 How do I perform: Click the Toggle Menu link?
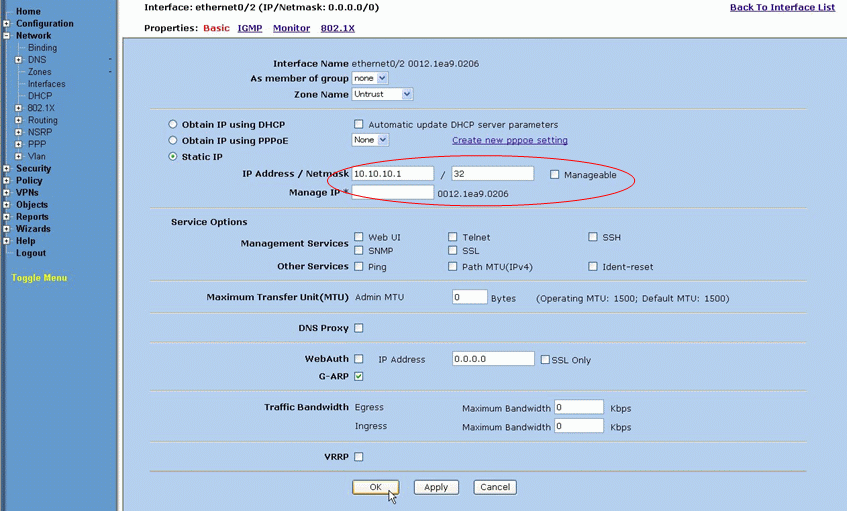click(x=39, y=278)
